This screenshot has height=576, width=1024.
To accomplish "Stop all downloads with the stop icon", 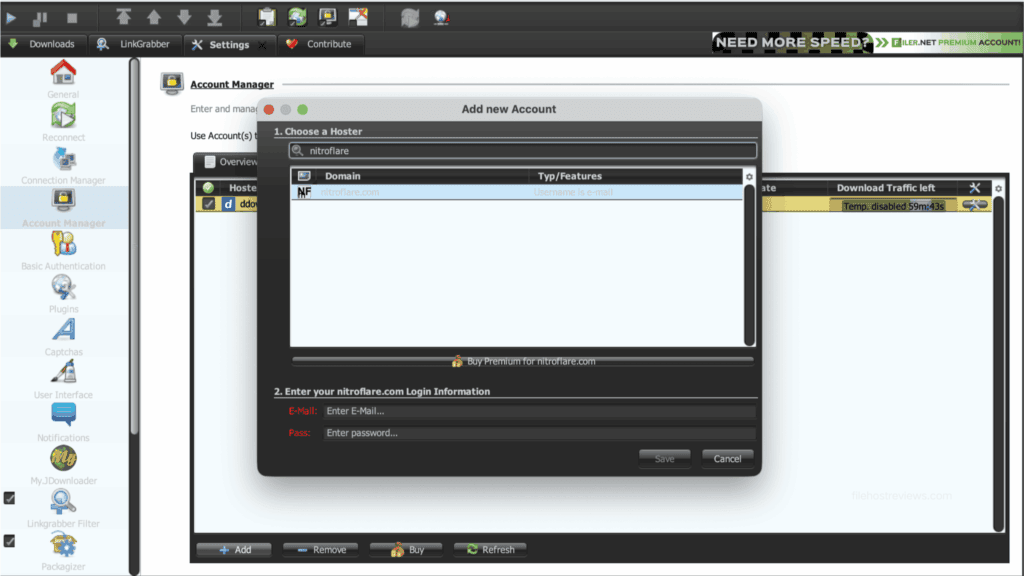I will click(72, 18).
